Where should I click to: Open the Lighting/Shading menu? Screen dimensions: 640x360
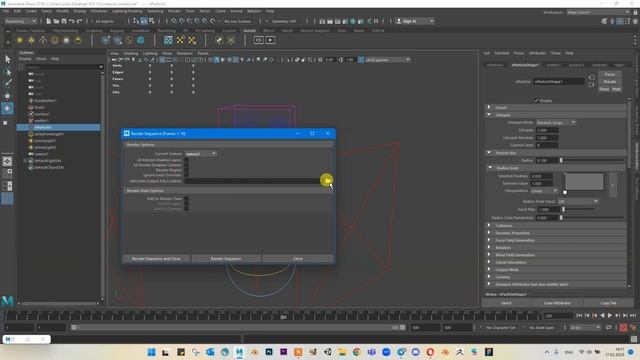coord(127,11)
